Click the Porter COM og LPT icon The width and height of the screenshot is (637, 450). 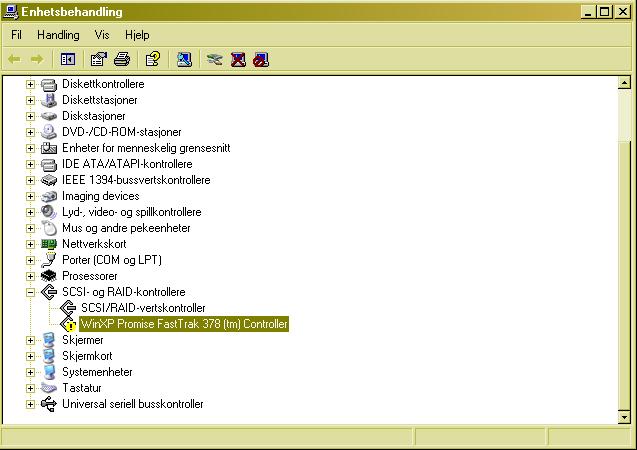coord(49,260)
